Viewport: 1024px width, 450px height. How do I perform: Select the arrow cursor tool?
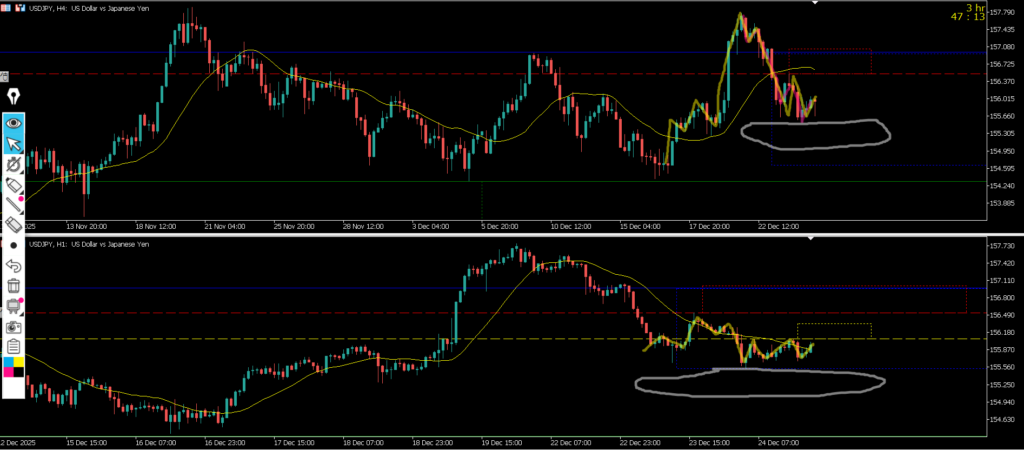coord(14,143)
